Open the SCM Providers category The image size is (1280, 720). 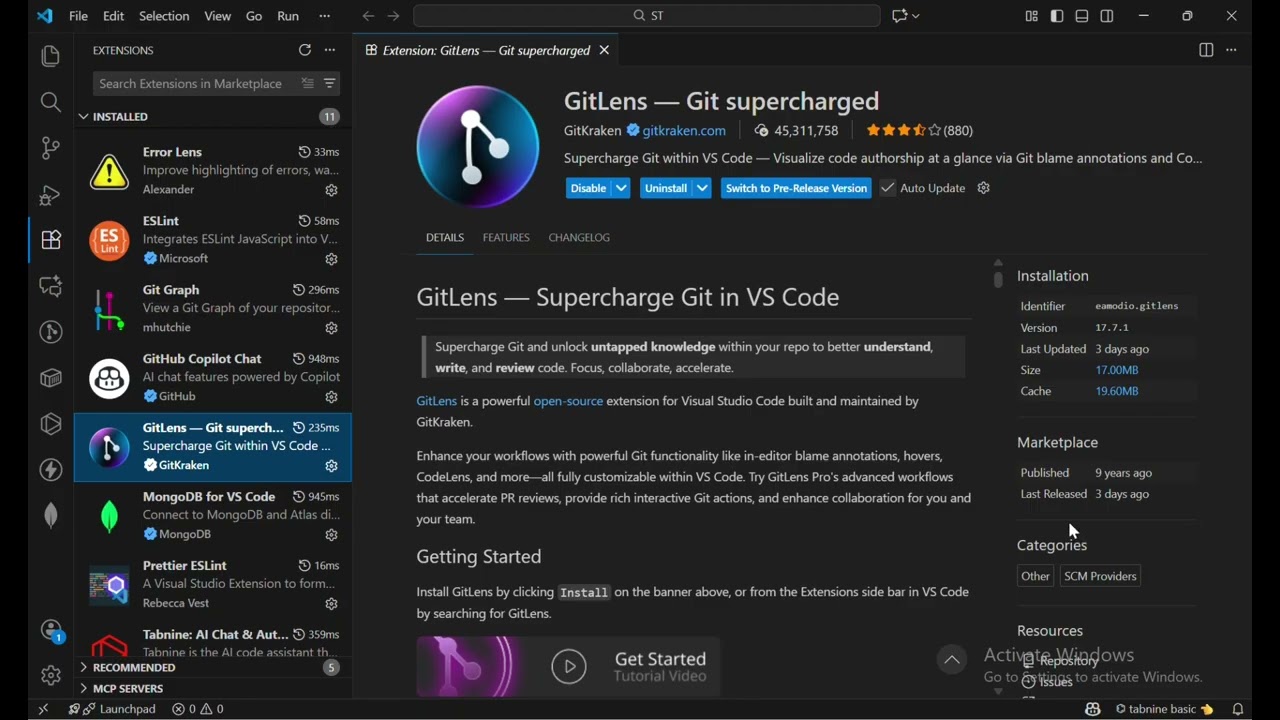[x=1100, y=577]
